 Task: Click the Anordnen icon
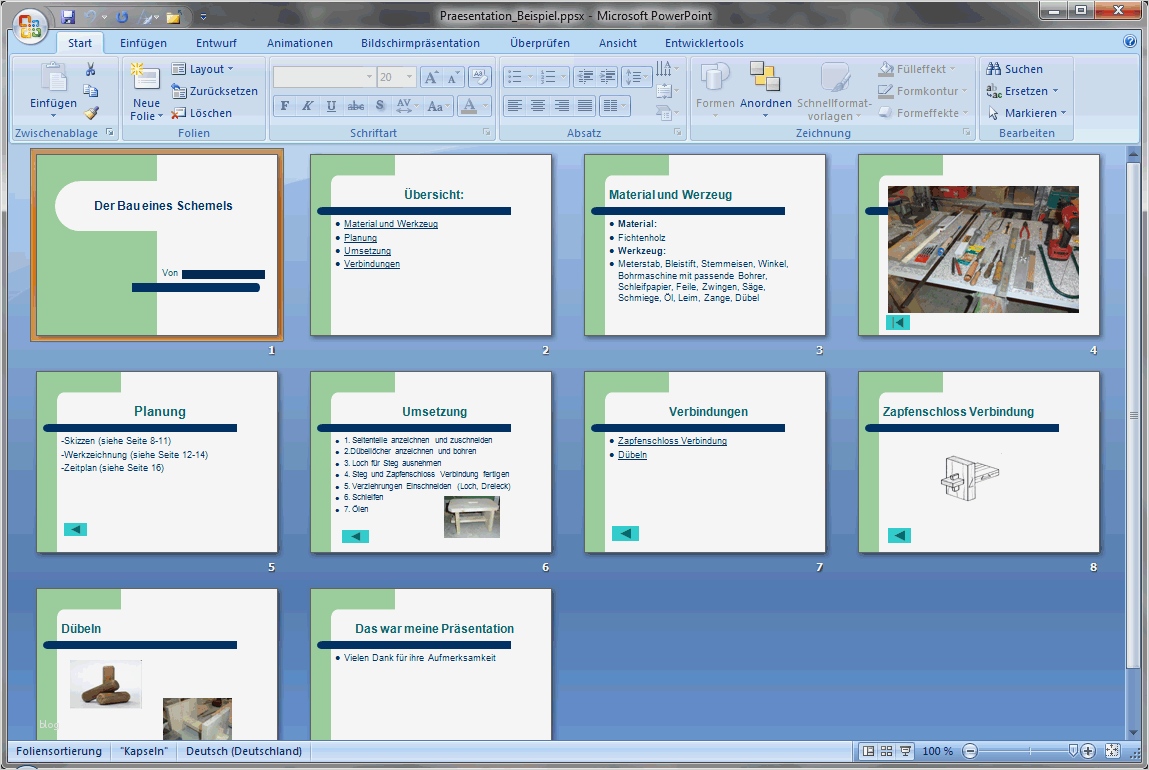pos(765,80)
